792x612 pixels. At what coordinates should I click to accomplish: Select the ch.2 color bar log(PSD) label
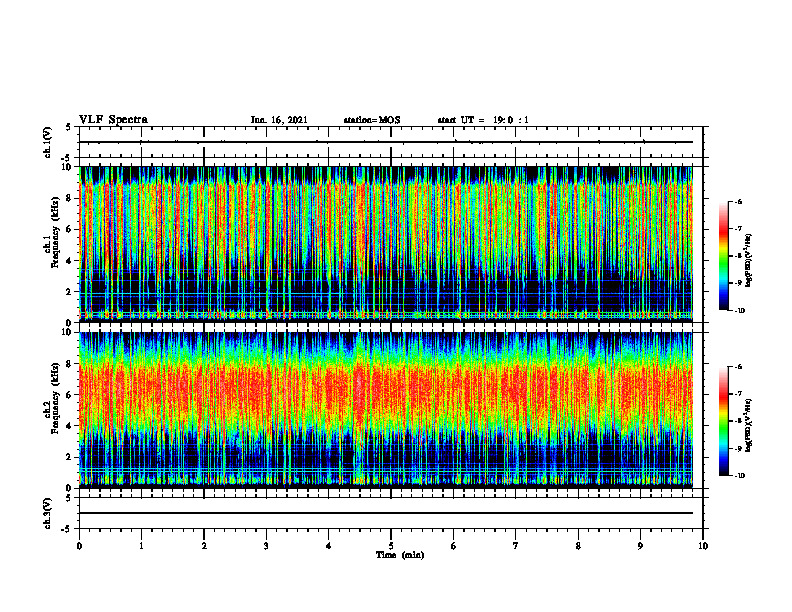pyautogui.click(x=749, y=424)
